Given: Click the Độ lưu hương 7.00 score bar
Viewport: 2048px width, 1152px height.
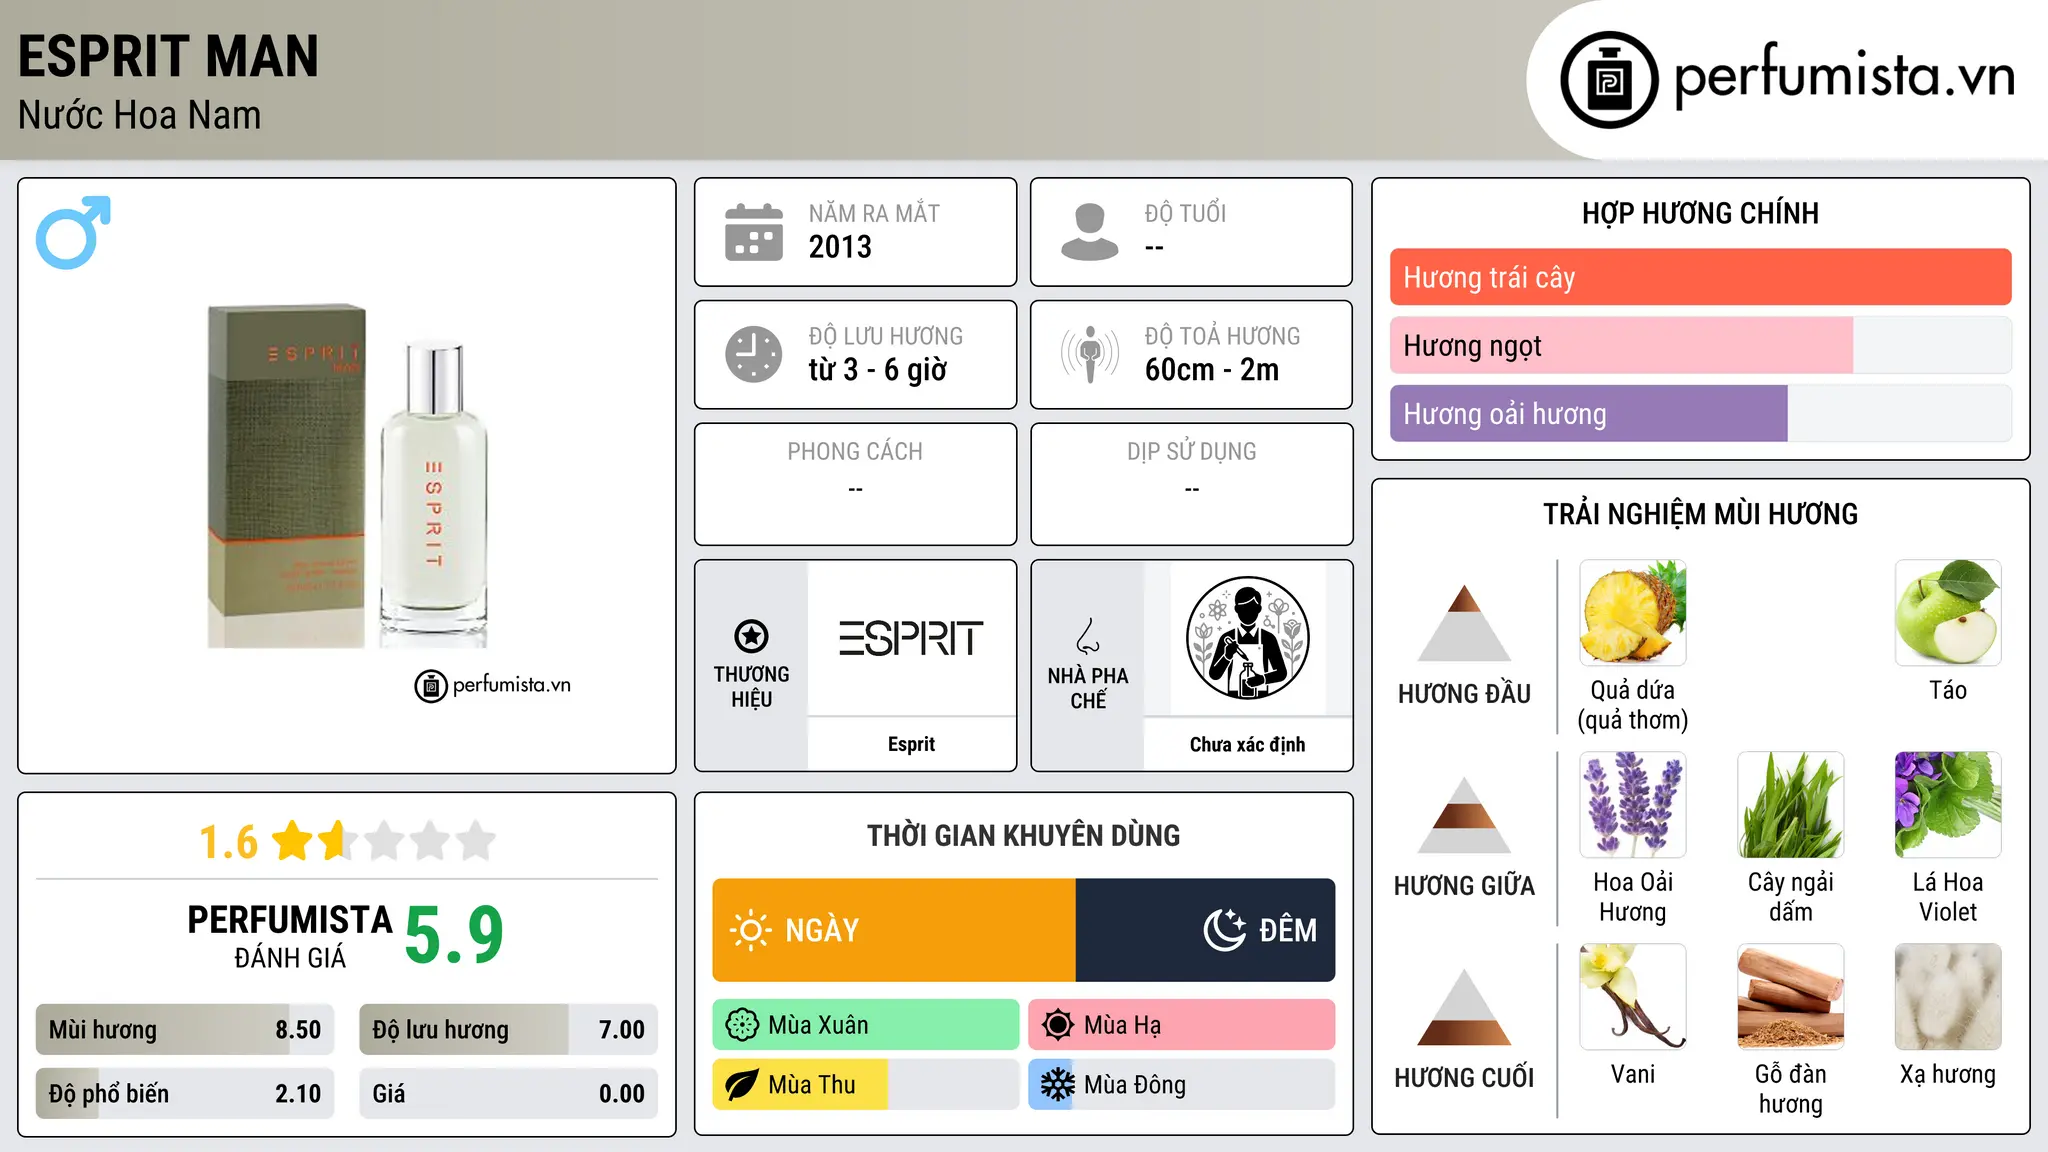Looking at the screenshot, I should (x=508, y=1030).
